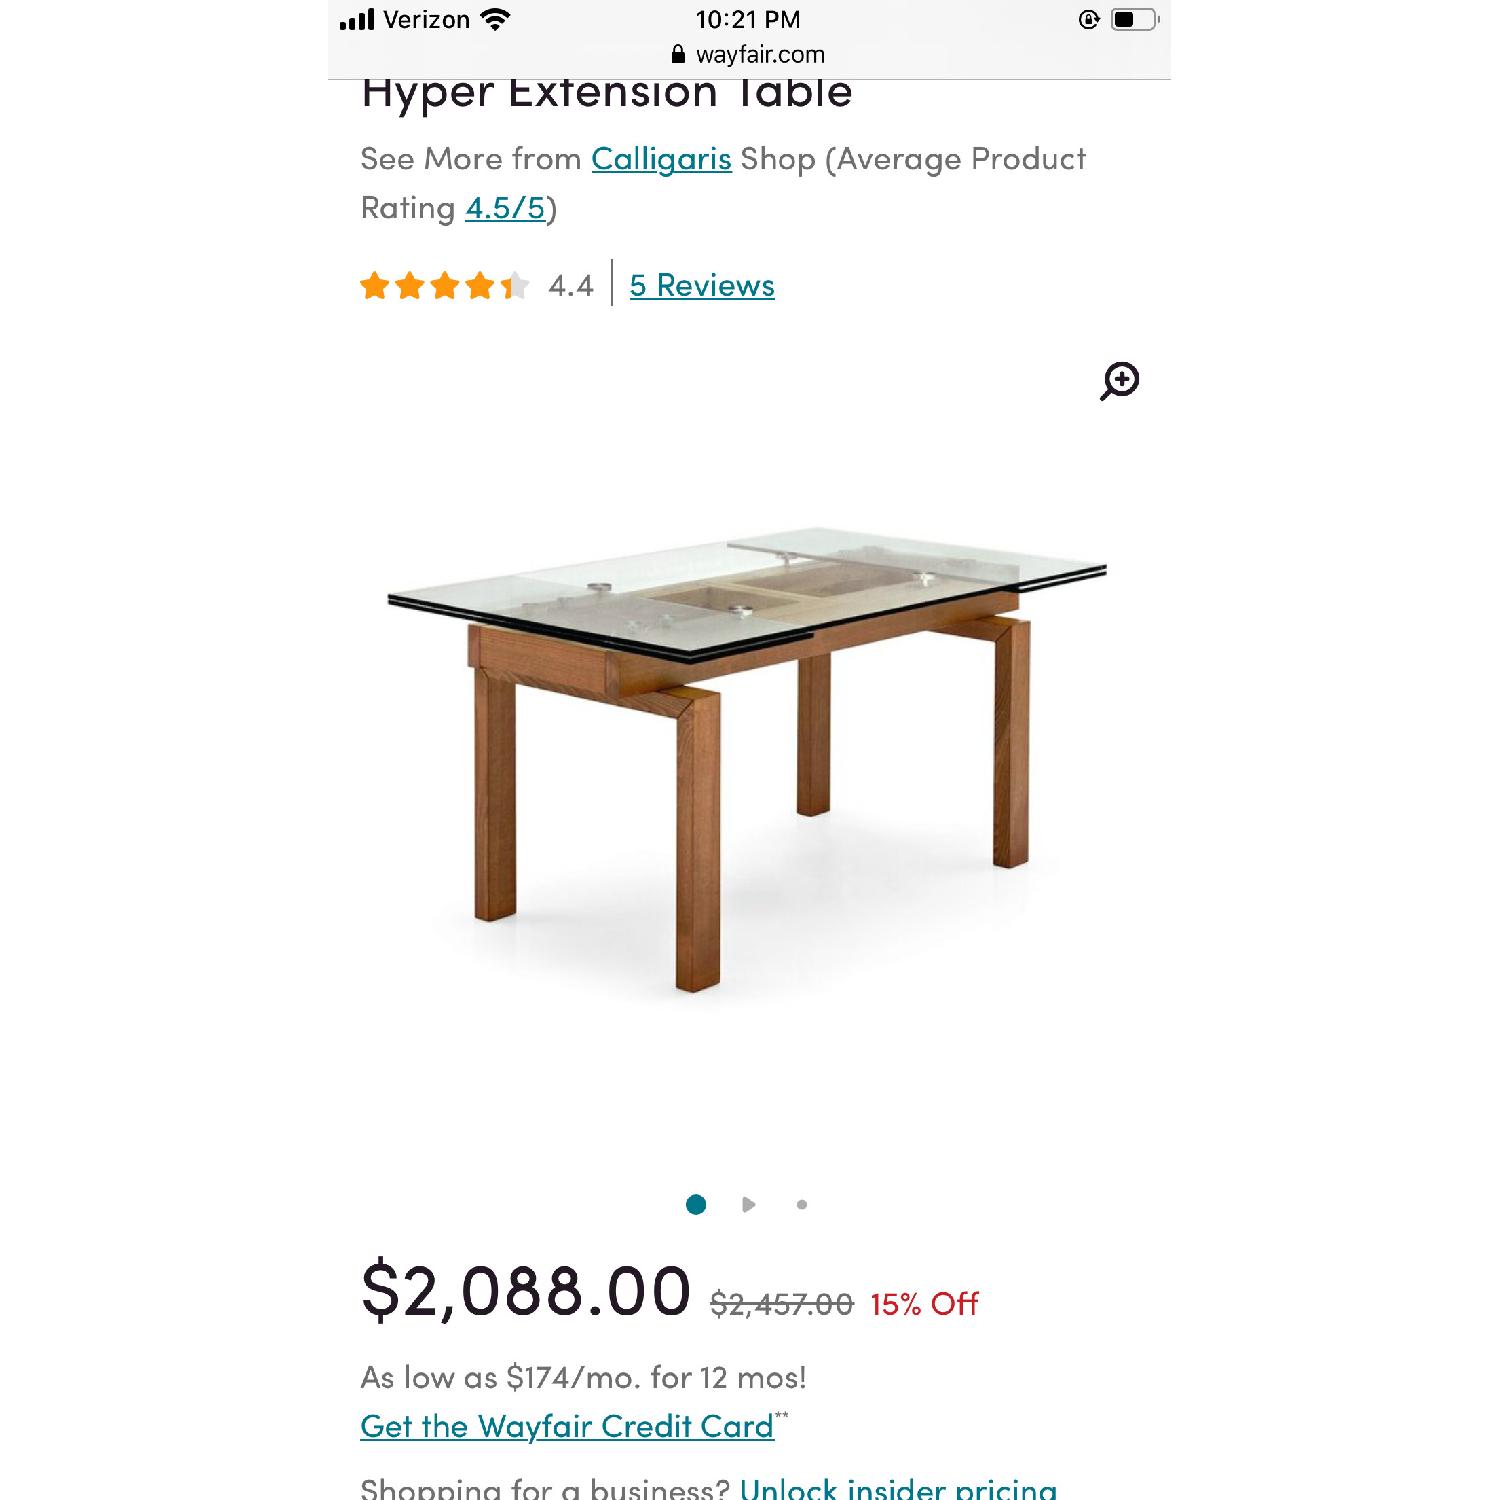Image resolution: width=1500 pixels, height=1500 pixels.
Task: Open the Calligaris shop link
Action: click(x=661, y=158)
